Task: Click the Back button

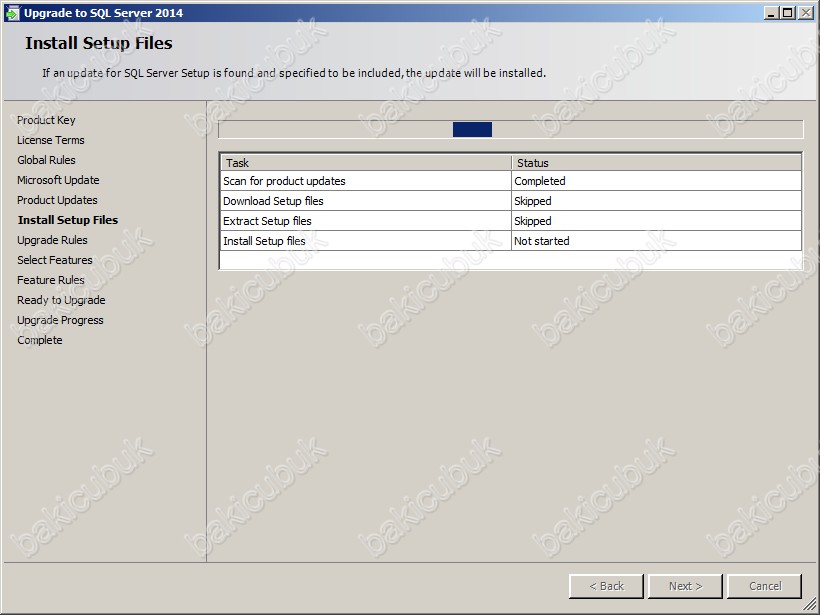Action: [606, 586]
